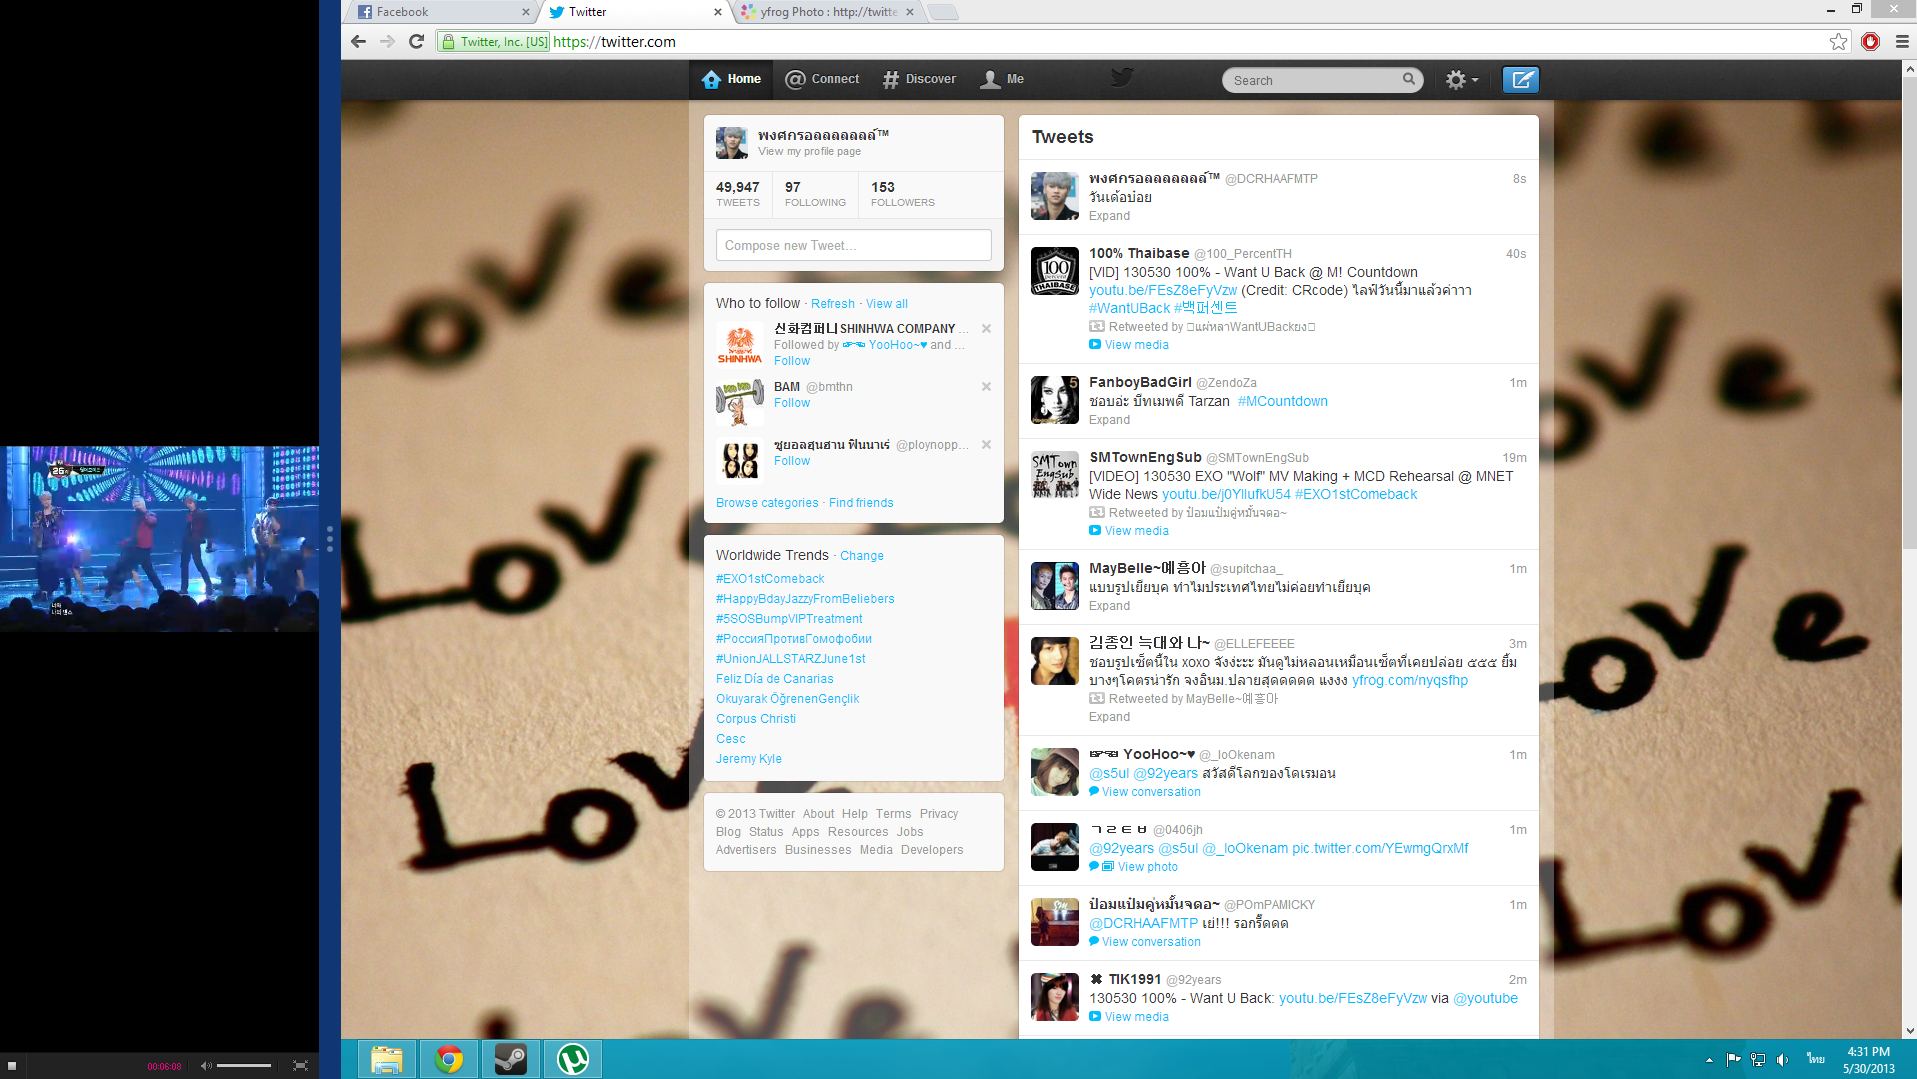Click the Compose new Tweet box

853,245
